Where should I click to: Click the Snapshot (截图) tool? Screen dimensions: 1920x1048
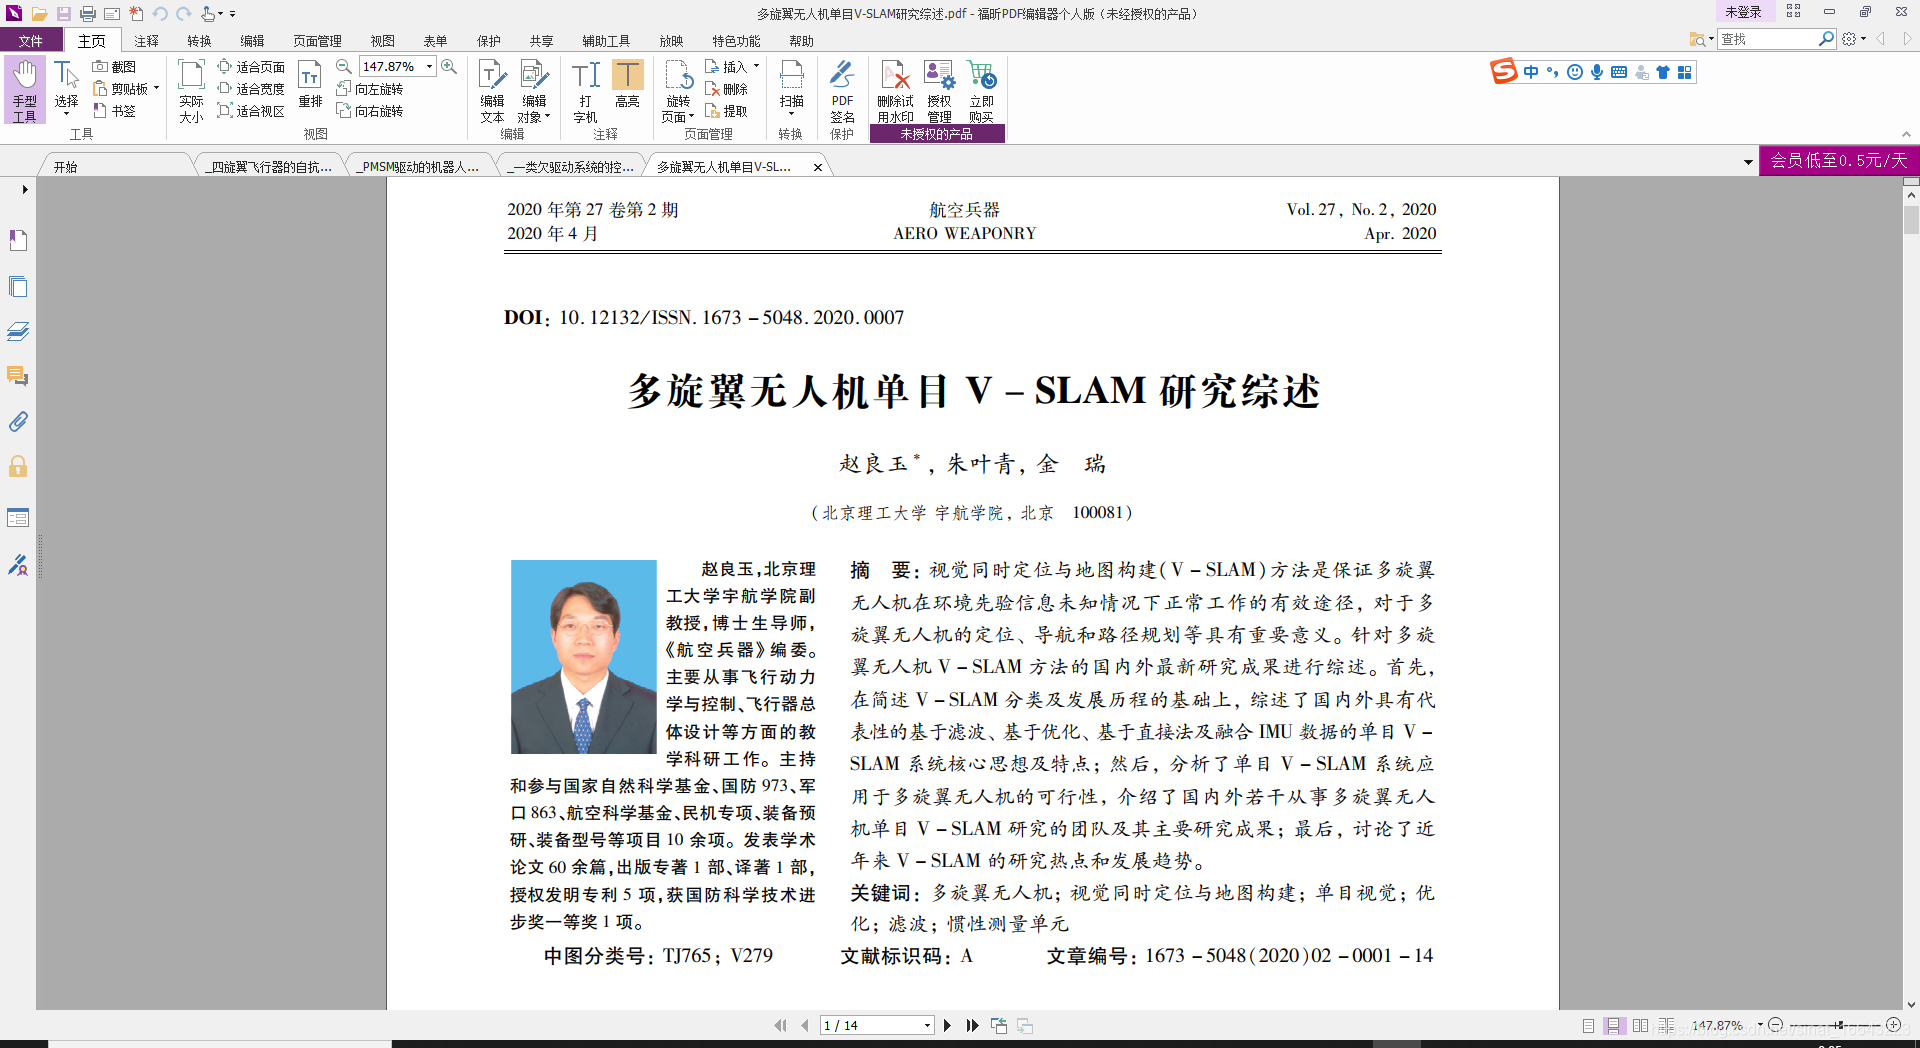114,67
